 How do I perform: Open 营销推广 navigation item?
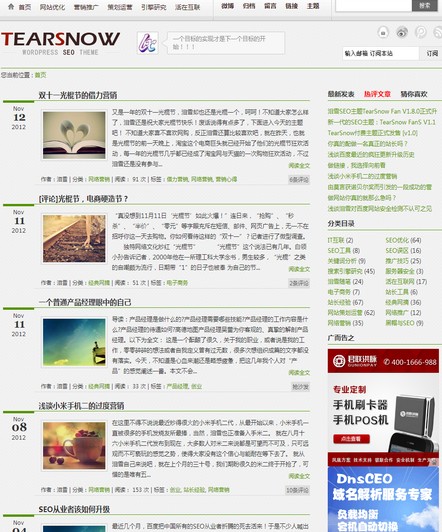click(x=86, y=7)
